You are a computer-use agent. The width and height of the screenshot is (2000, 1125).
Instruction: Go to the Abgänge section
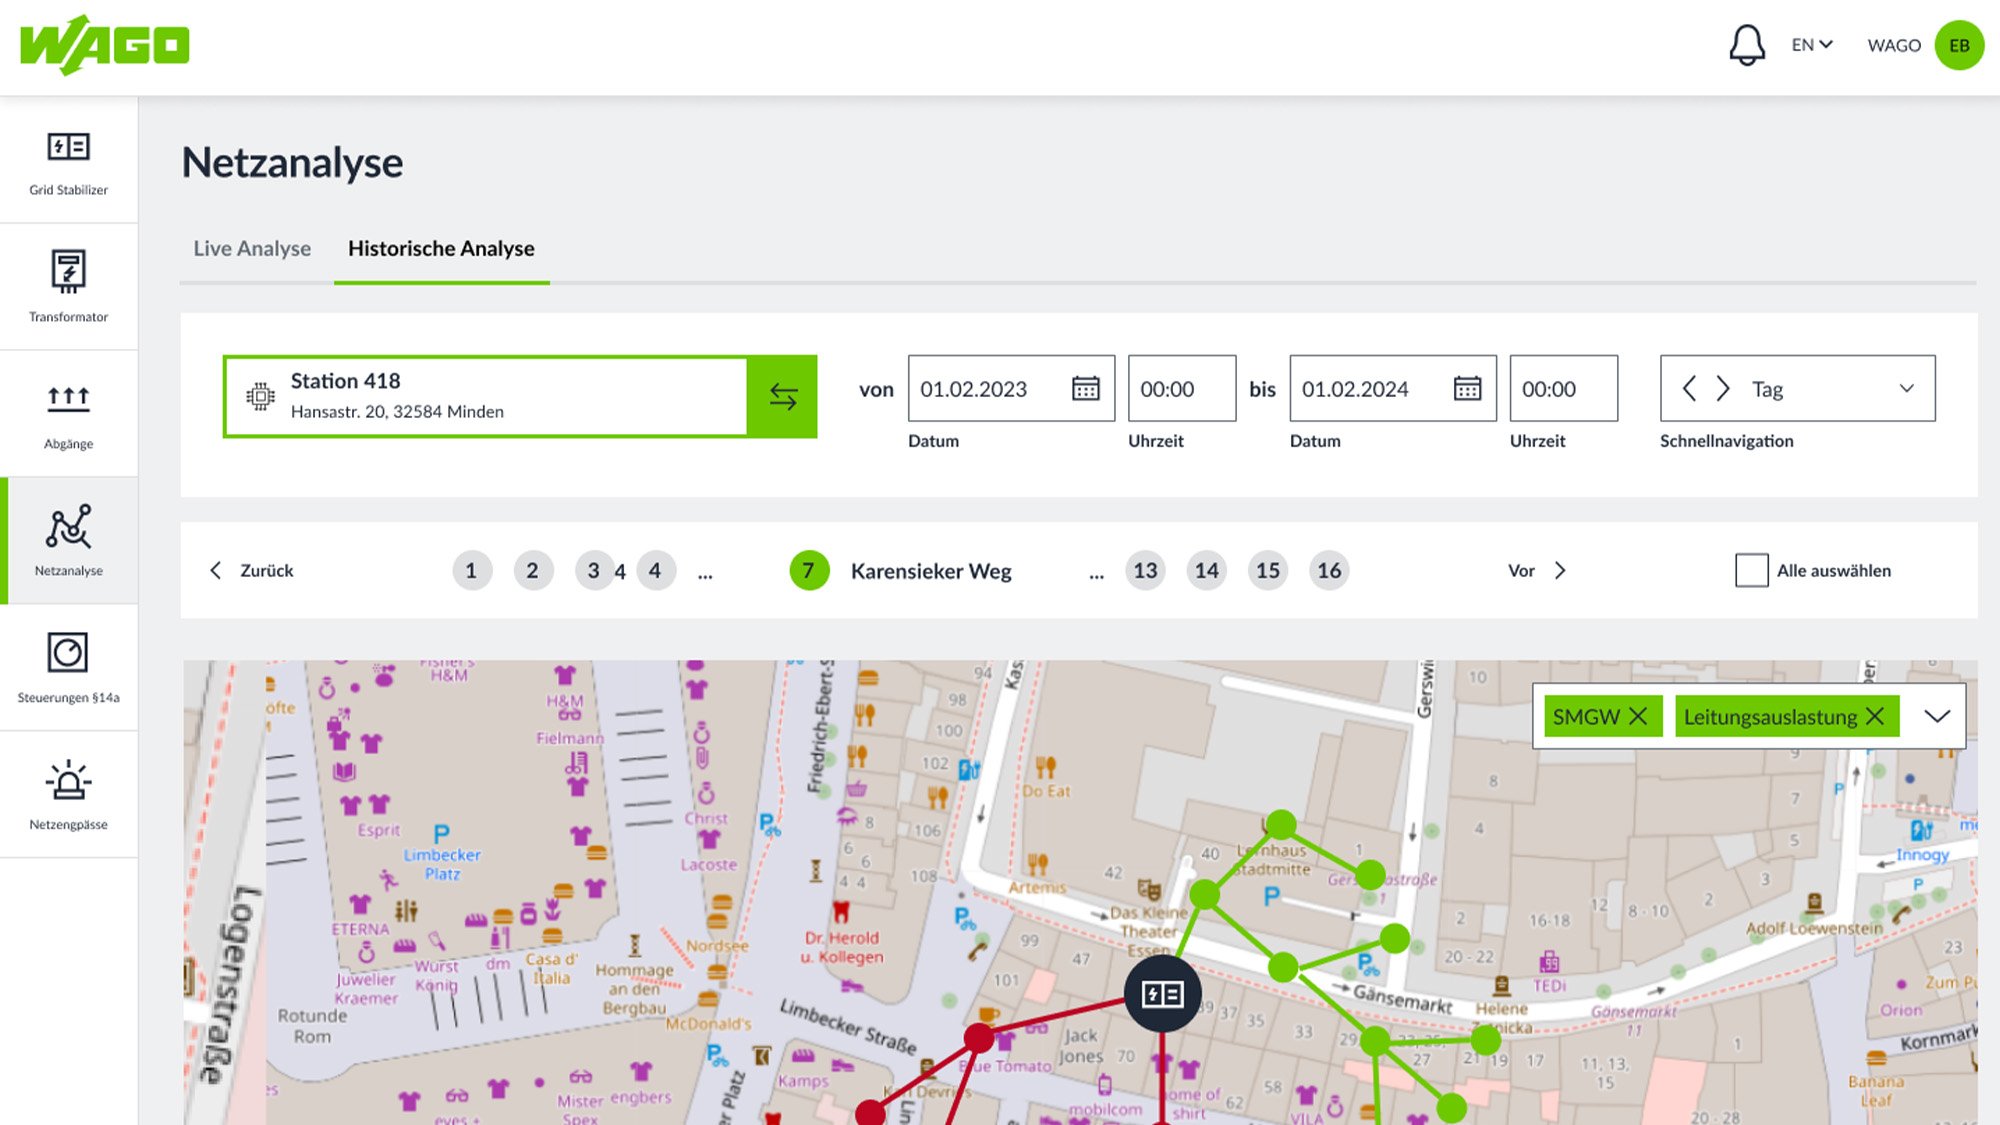[68, 413]
